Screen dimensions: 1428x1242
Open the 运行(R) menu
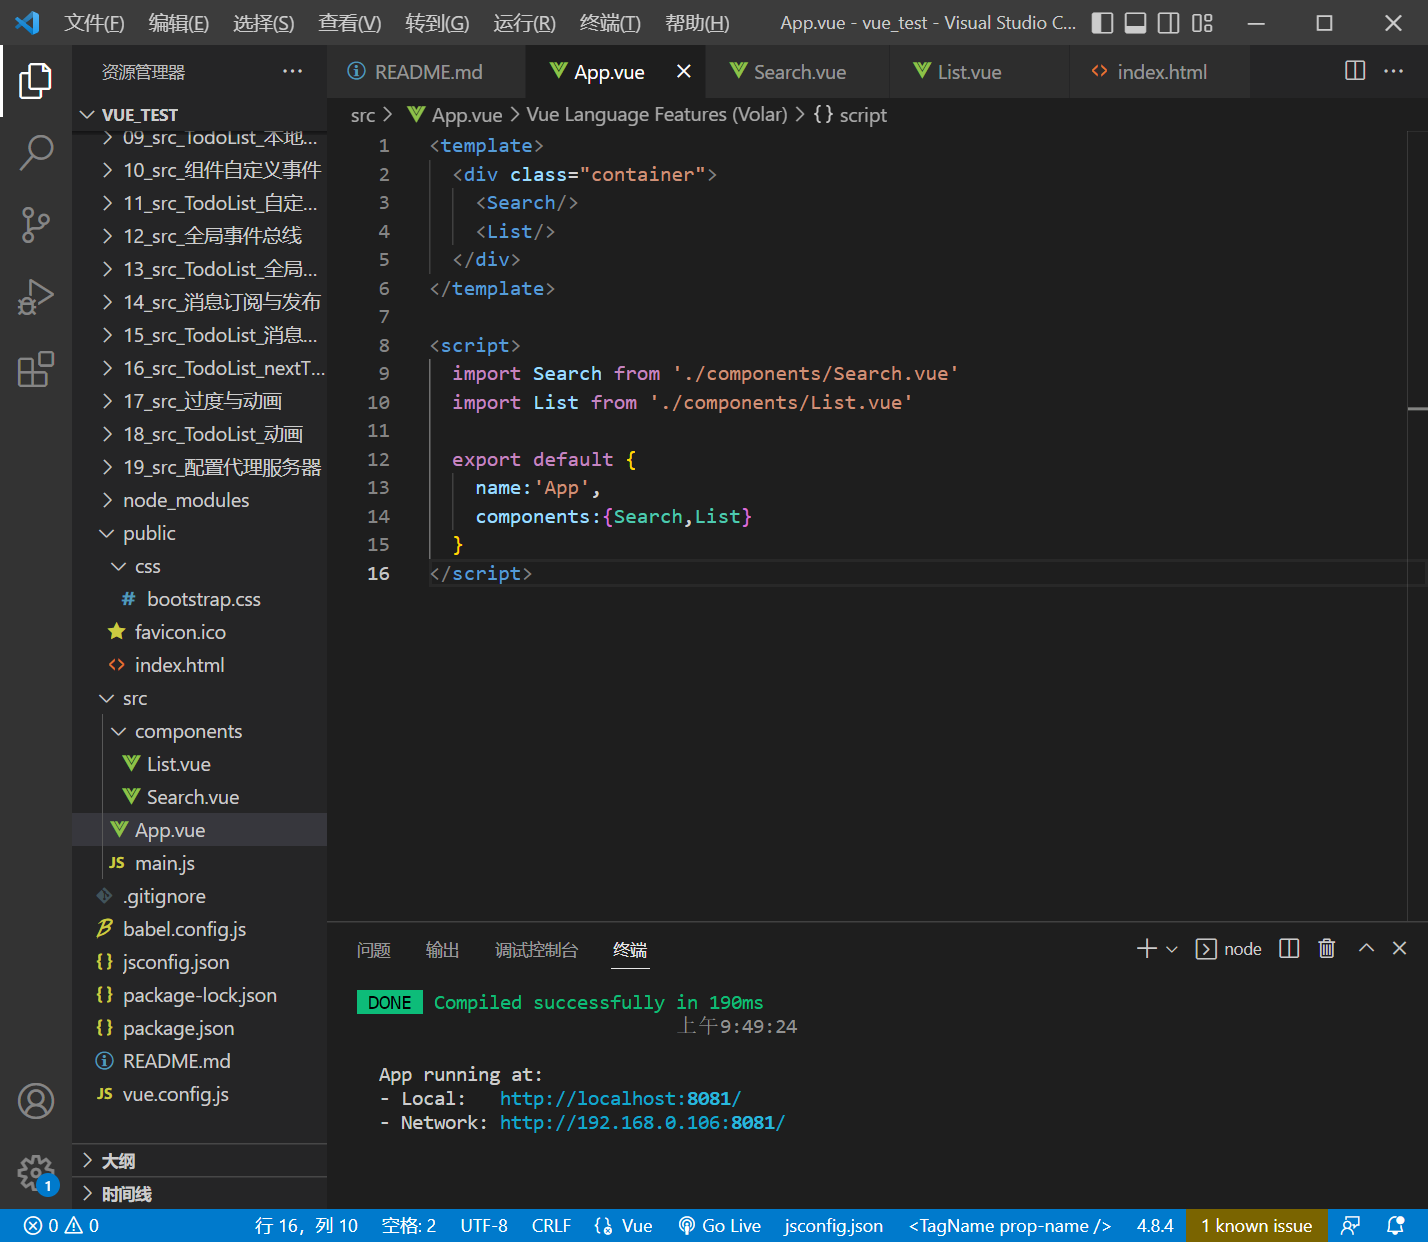(524, 23)
